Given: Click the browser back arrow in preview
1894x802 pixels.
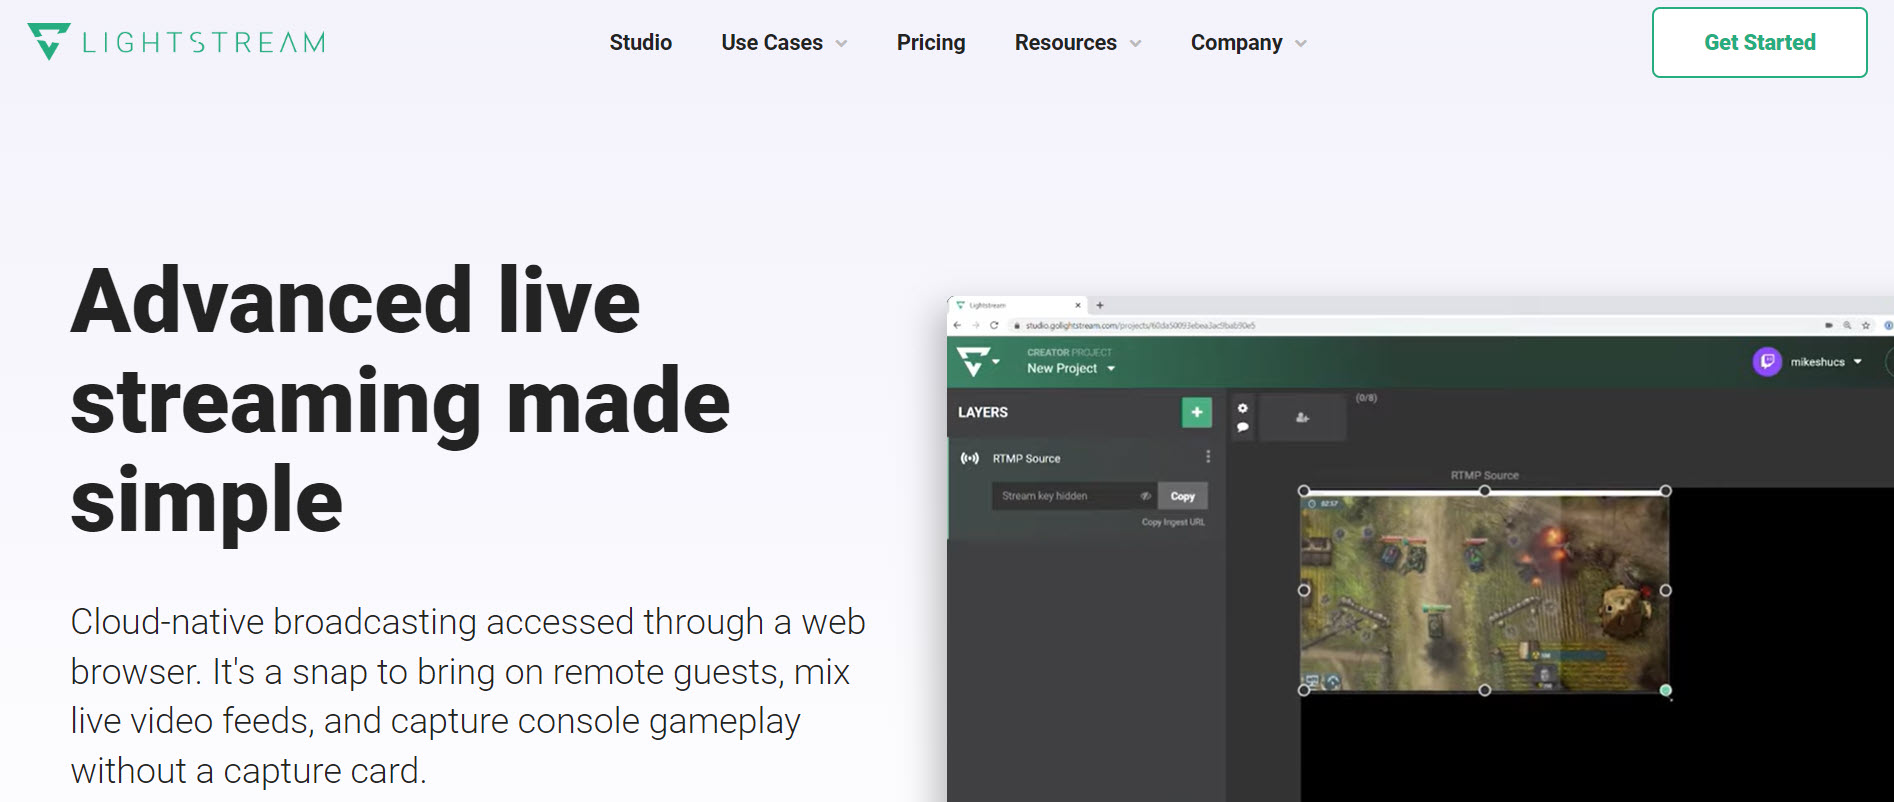Looking at the screenshot, I should [957, 325].
